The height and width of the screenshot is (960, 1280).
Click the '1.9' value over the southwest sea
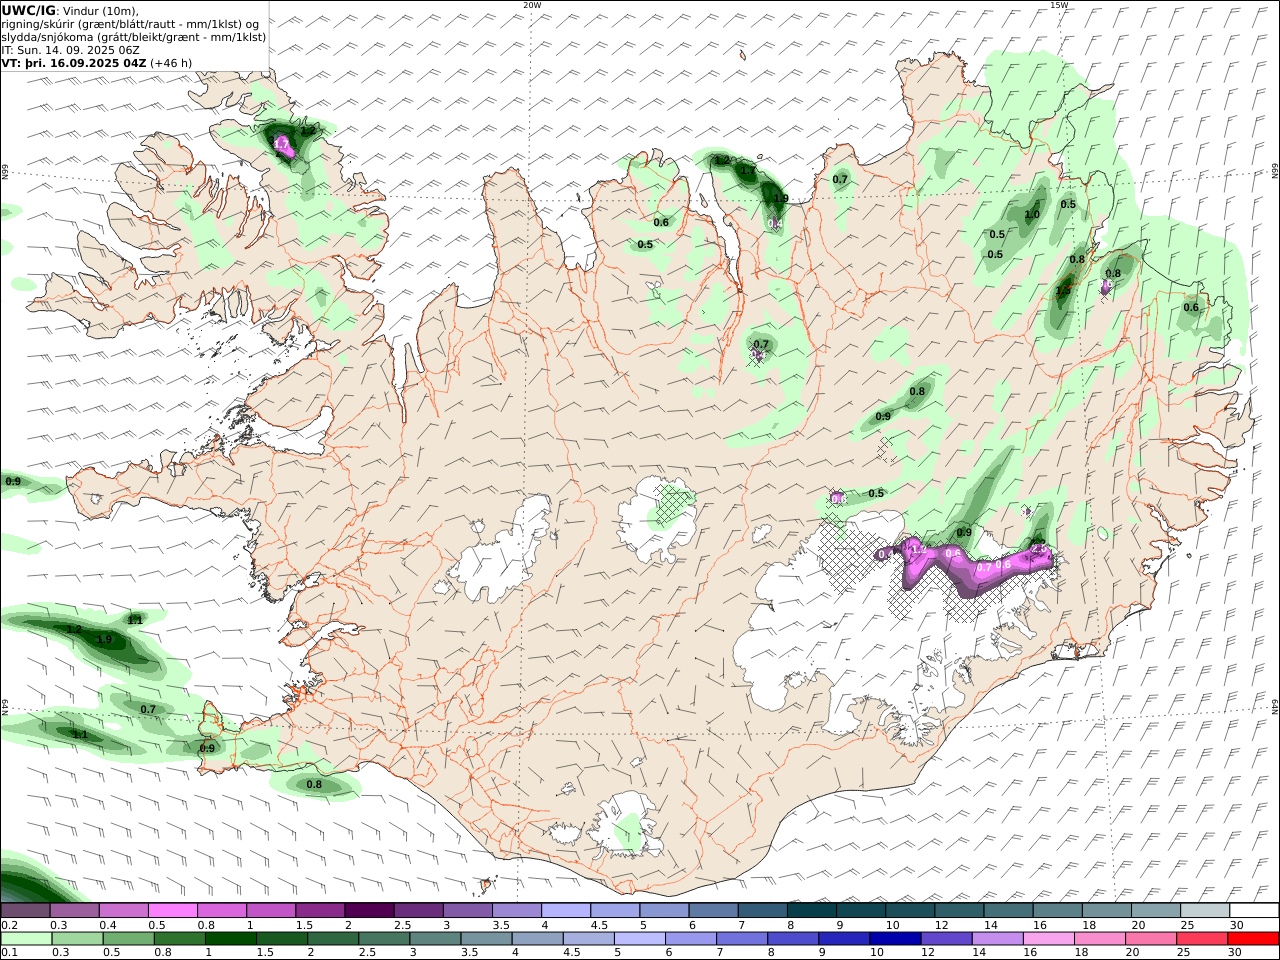[104, 640]
